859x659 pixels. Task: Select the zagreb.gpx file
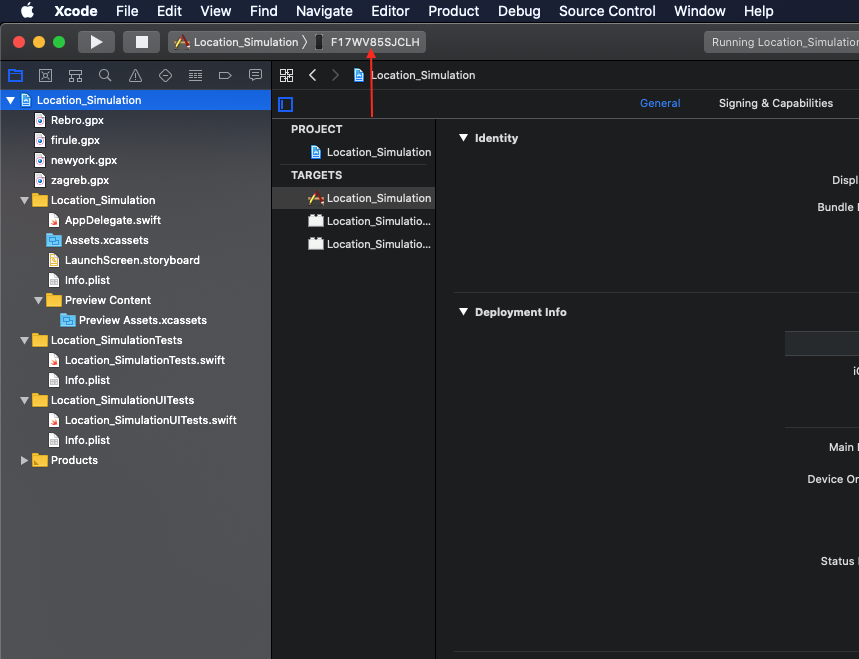point(80,180)
